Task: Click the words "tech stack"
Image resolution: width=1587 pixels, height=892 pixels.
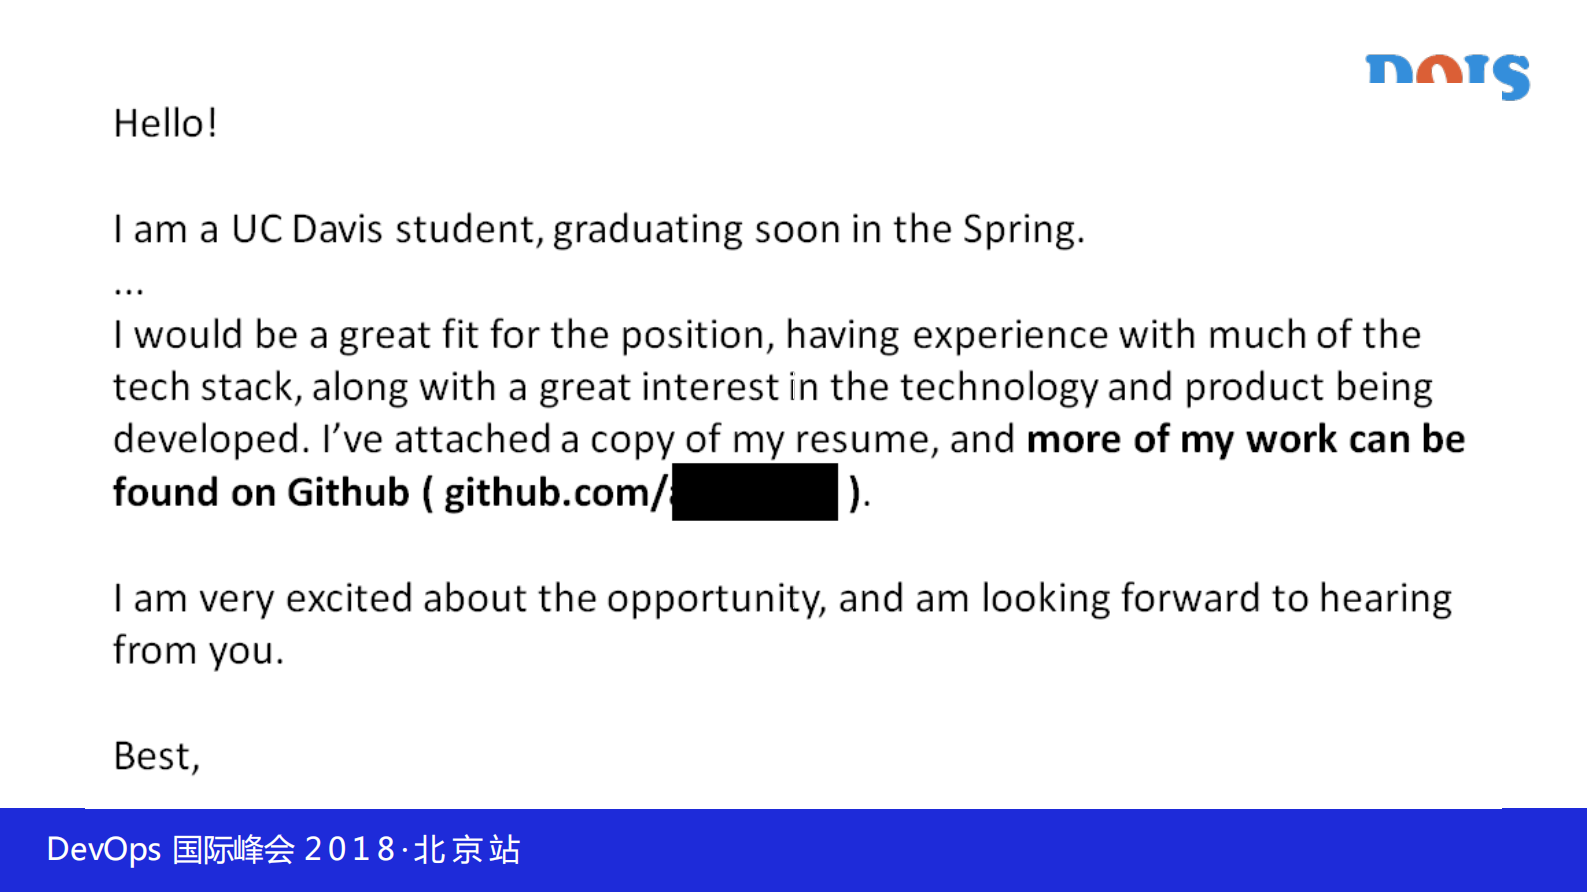Action: [202, 388]
